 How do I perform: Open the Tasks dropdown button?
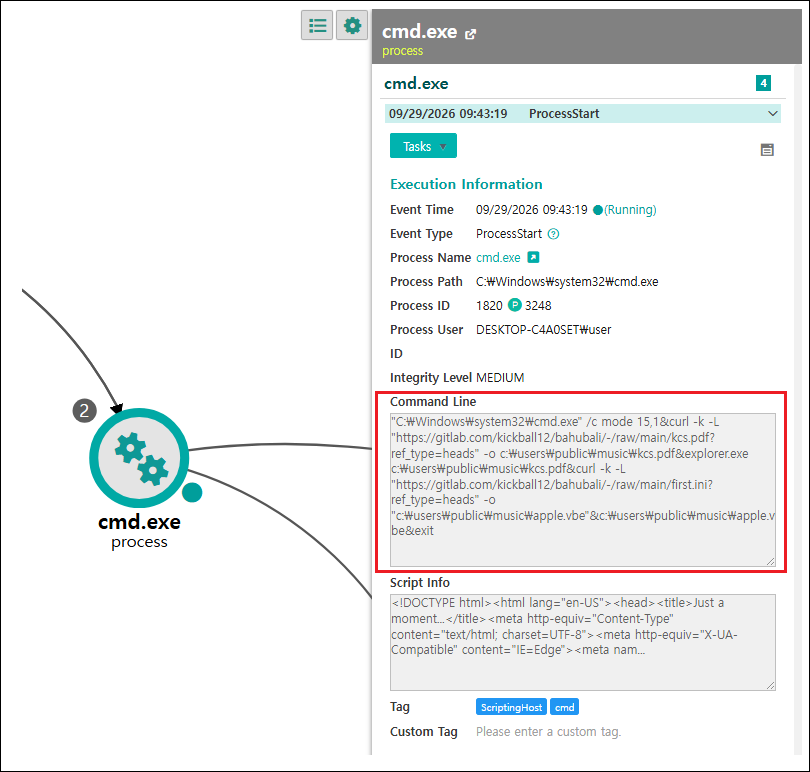(x=423, y=146)
